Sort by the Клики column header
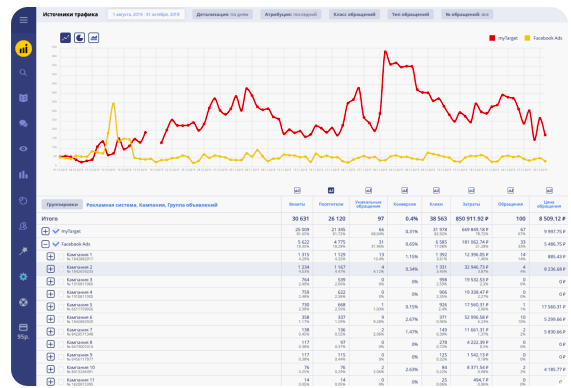Screen dimensions: 571x388 pos(436,204)
